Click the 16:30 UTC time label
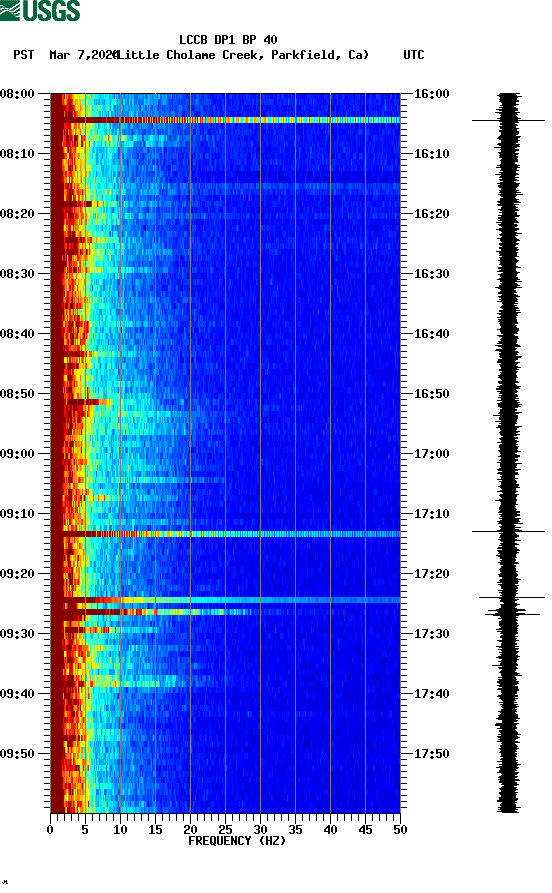The image size is (552, 893). click(x=431, y=274)
